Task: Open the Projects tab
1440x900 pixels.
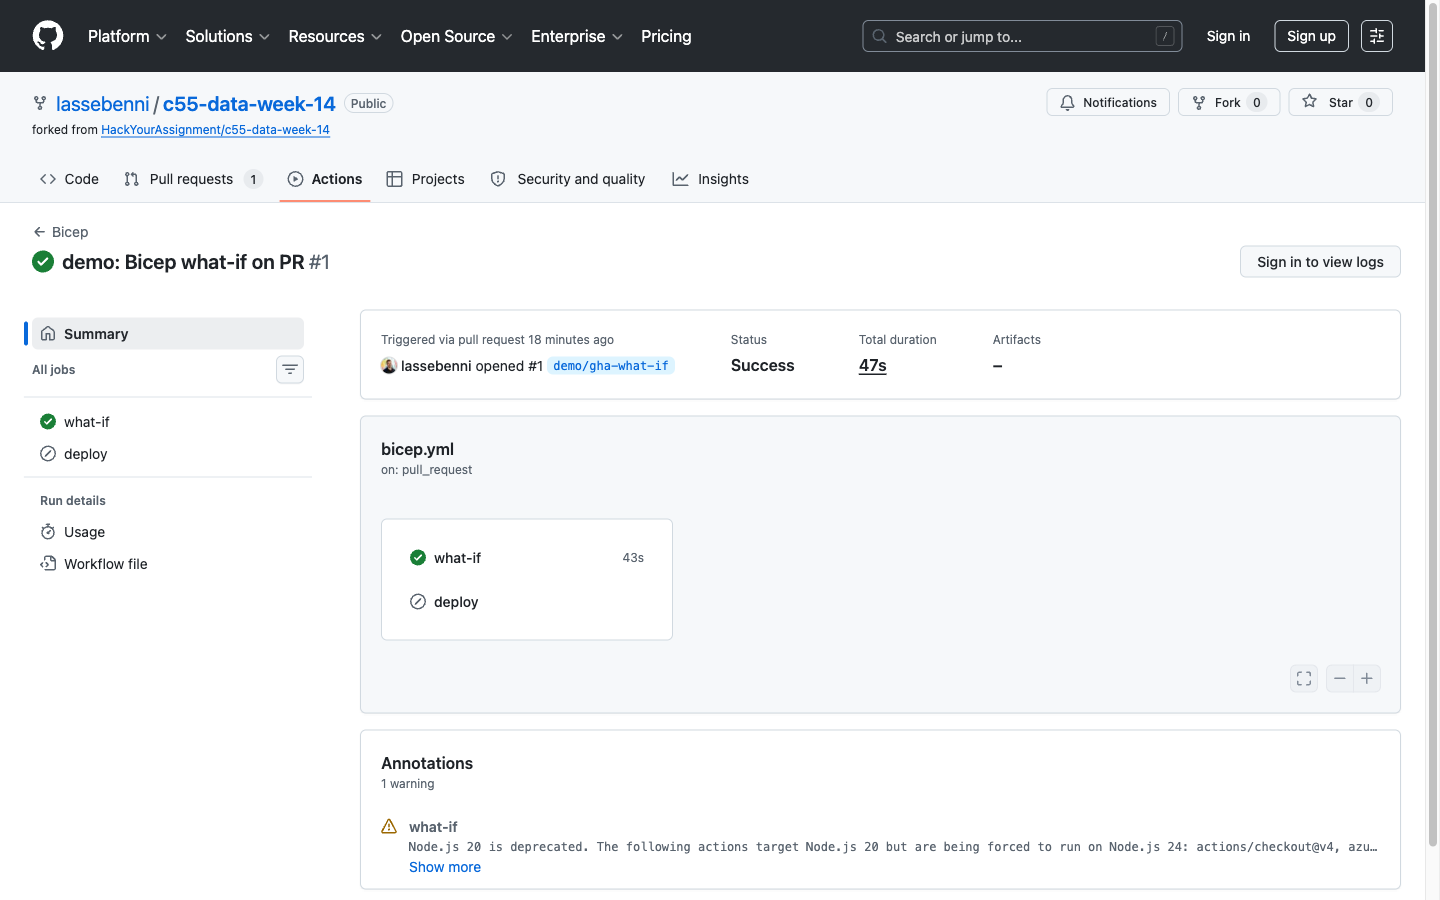Action: tap(426, 179)
